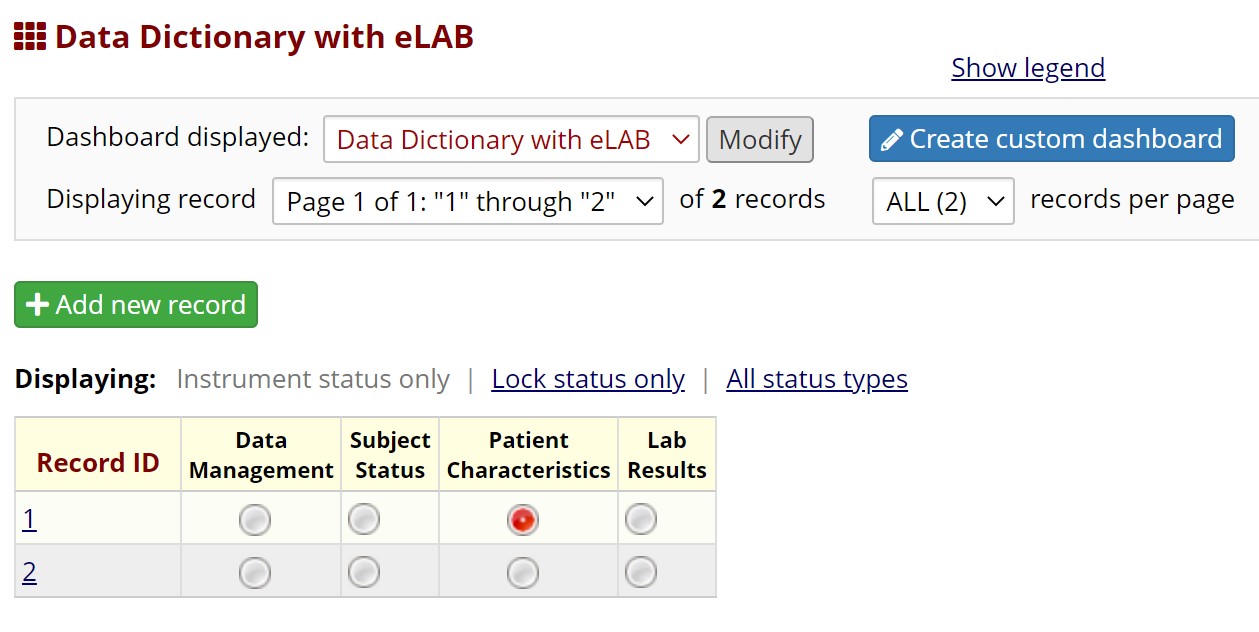1259x632 pixels.
Task: Open Data Management status for record 1
Action: (x=256, y=520)
